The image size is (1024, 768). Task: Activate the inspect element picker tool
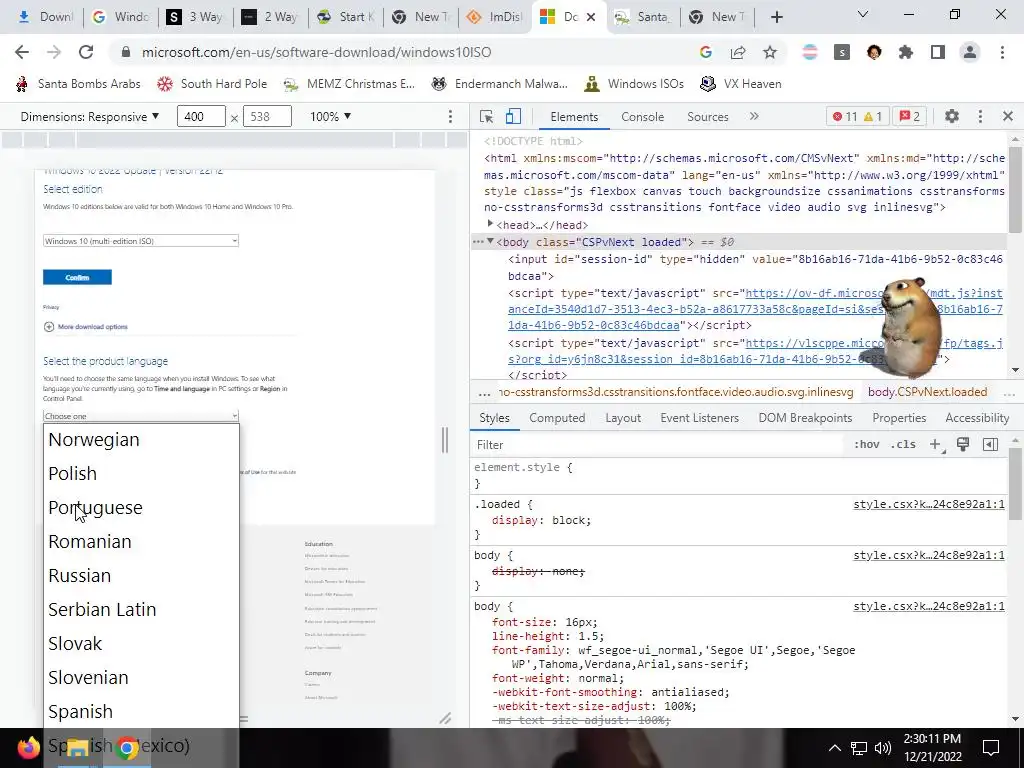(486, 116)
